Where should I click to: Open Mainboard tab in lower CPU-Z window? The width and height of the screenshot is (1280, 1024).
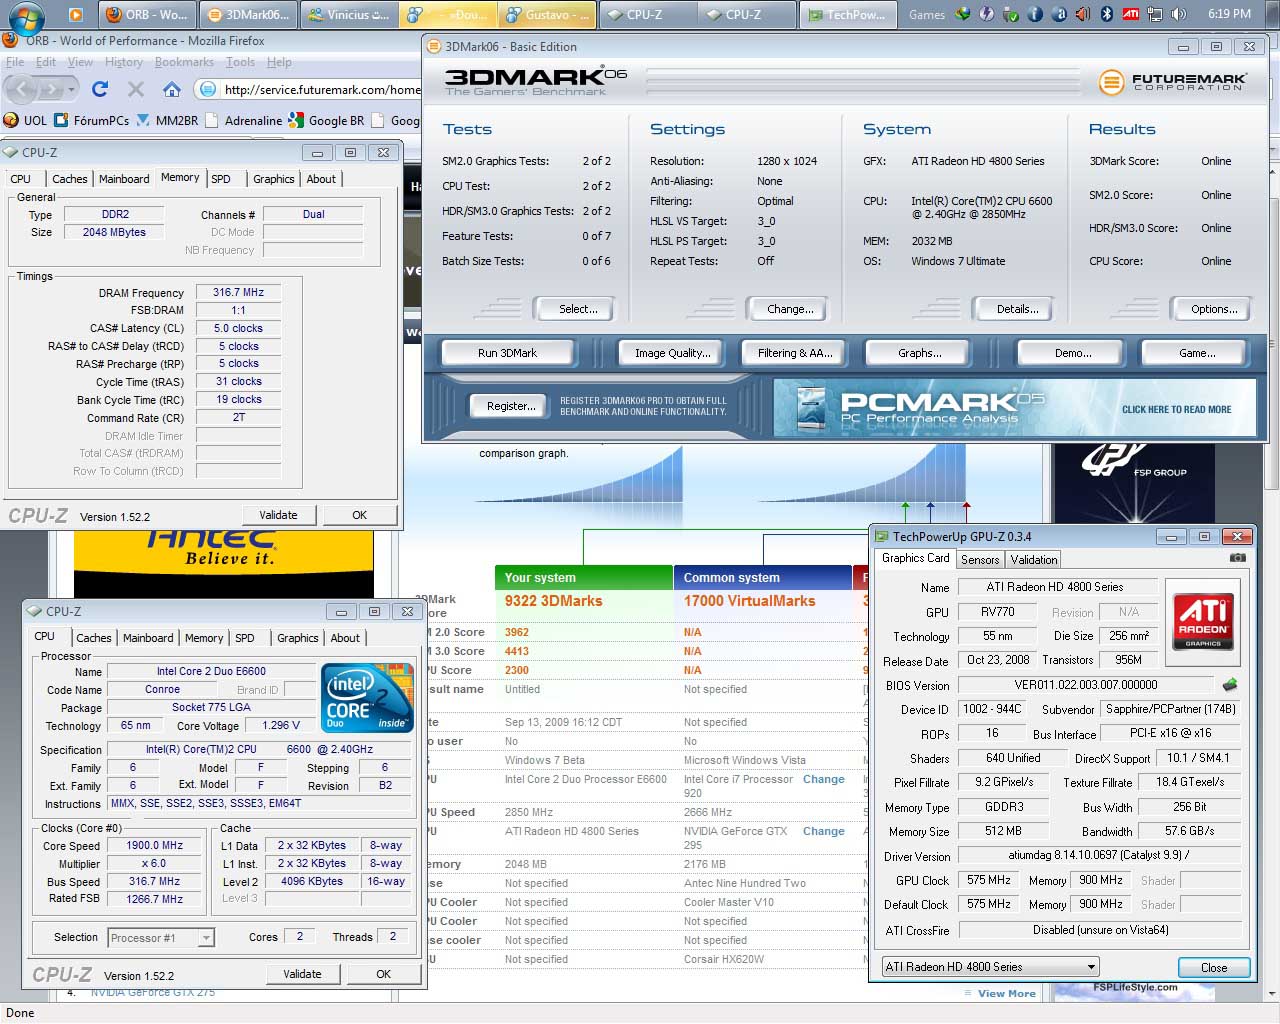click(x=148, y=638)
